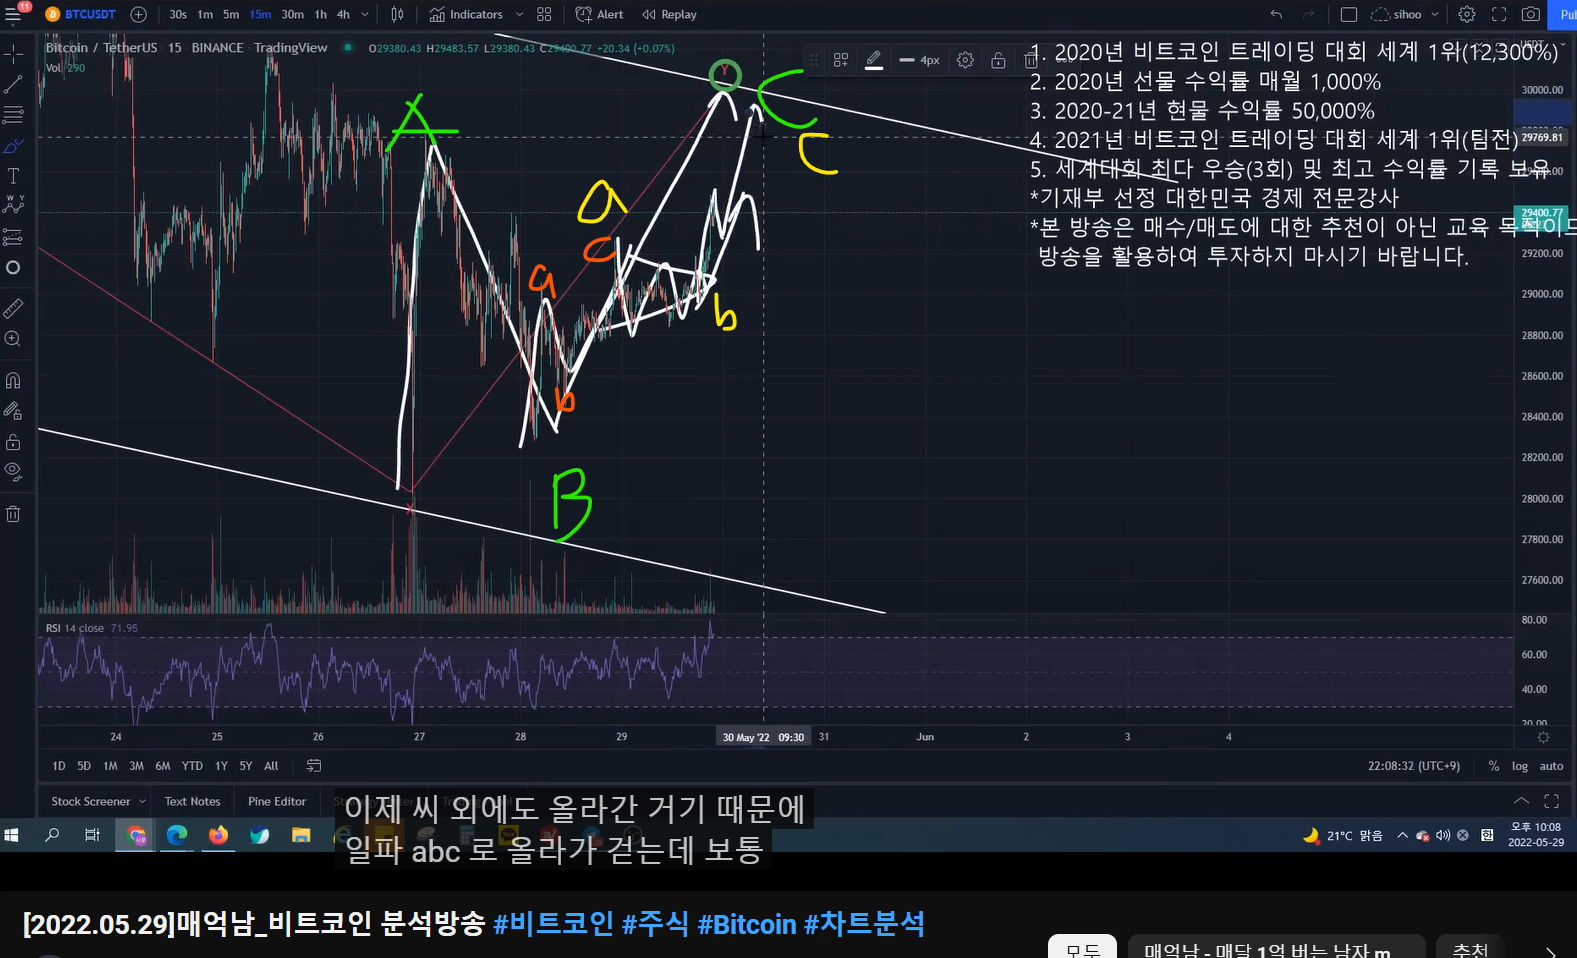Toggle log scale
Screen dimensions: 1577x958
coord(1520,766)
